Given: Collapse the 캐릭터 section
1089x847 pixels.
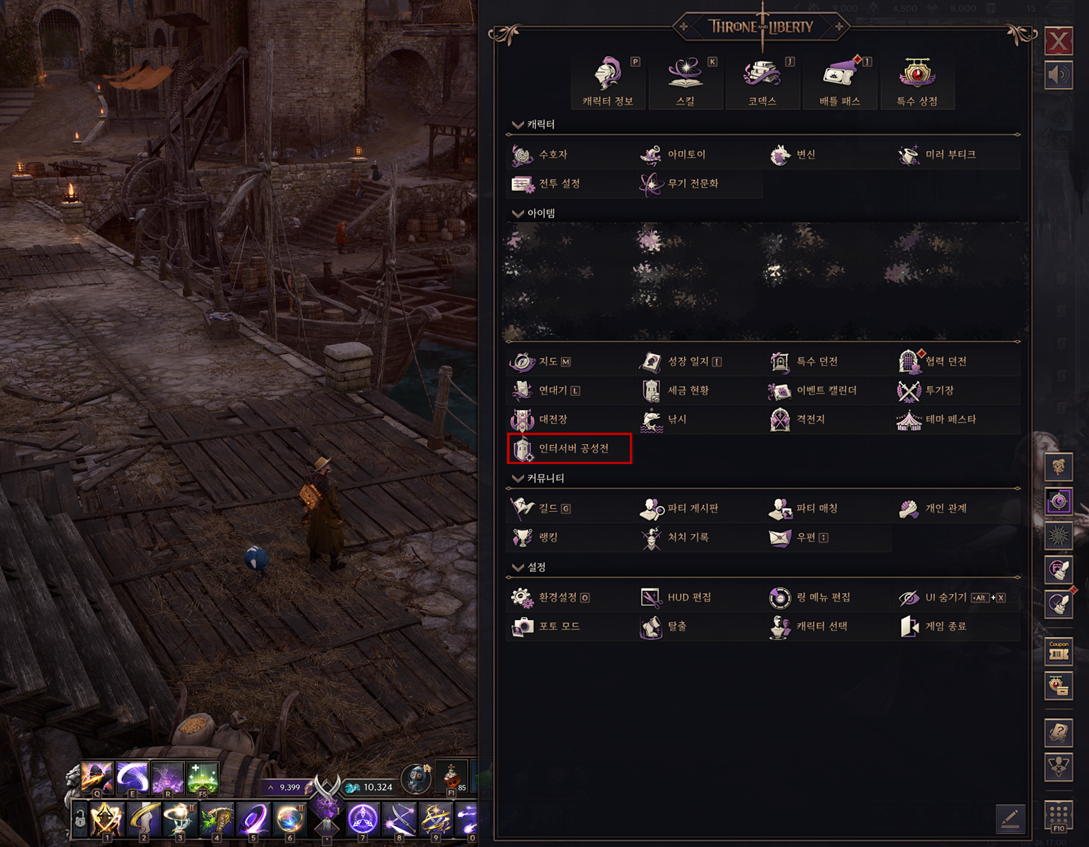Looking at the screenshot, I should (x=517, y=125).
